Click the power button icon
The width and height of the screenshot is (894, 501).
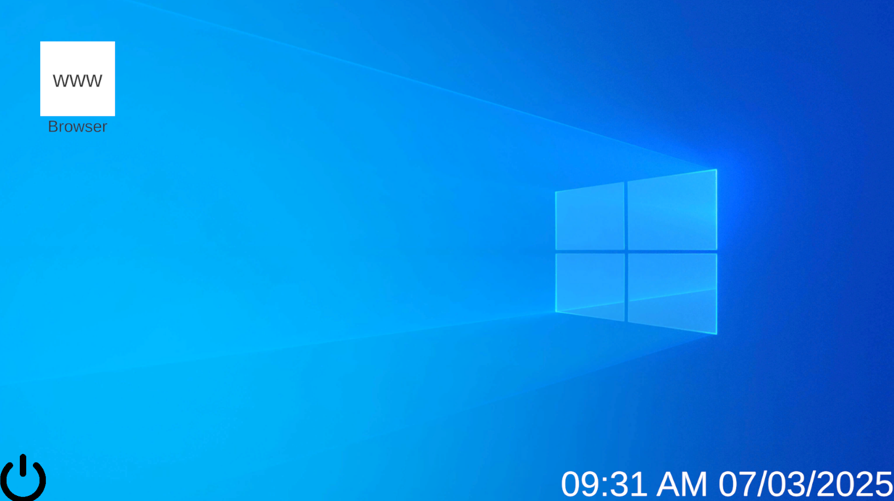pyautogui.click(x=22, y=478)
